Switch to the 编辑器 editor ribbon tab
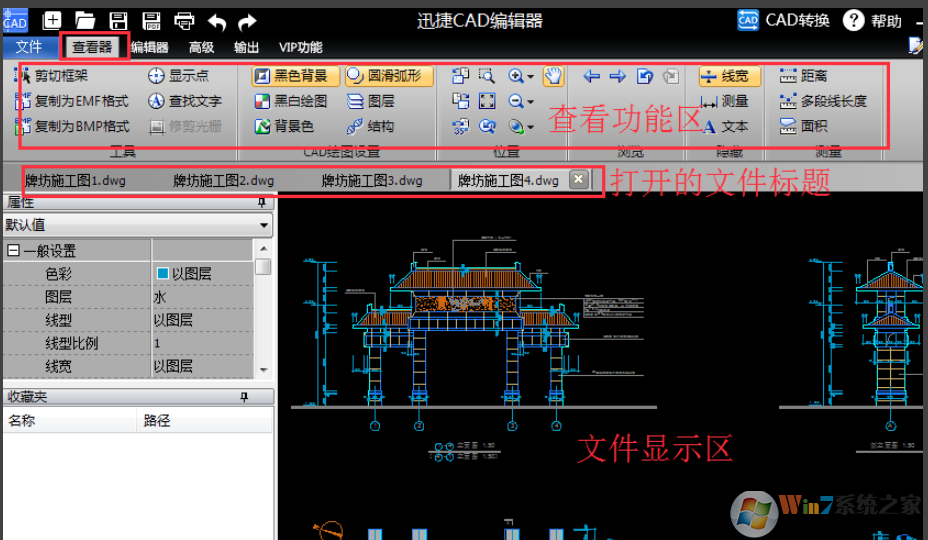 149,47
